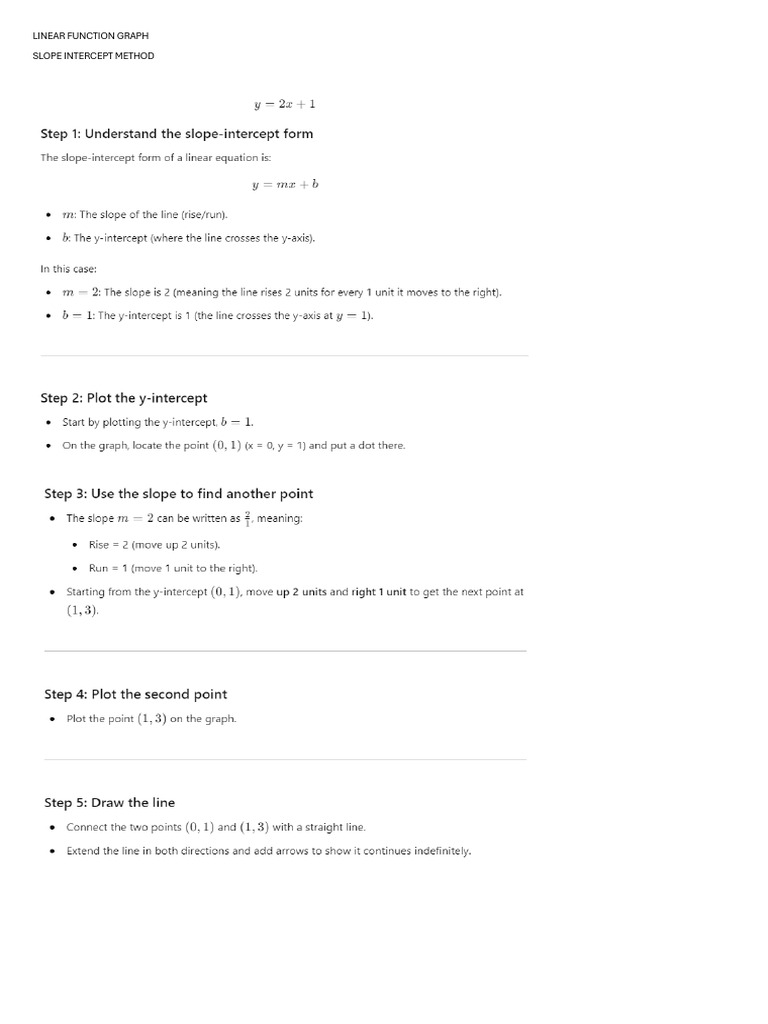This screenshot has height=1024, width=768.
Task: Click the bullet stating the slope is 2
Action: [x=282, y=292]
